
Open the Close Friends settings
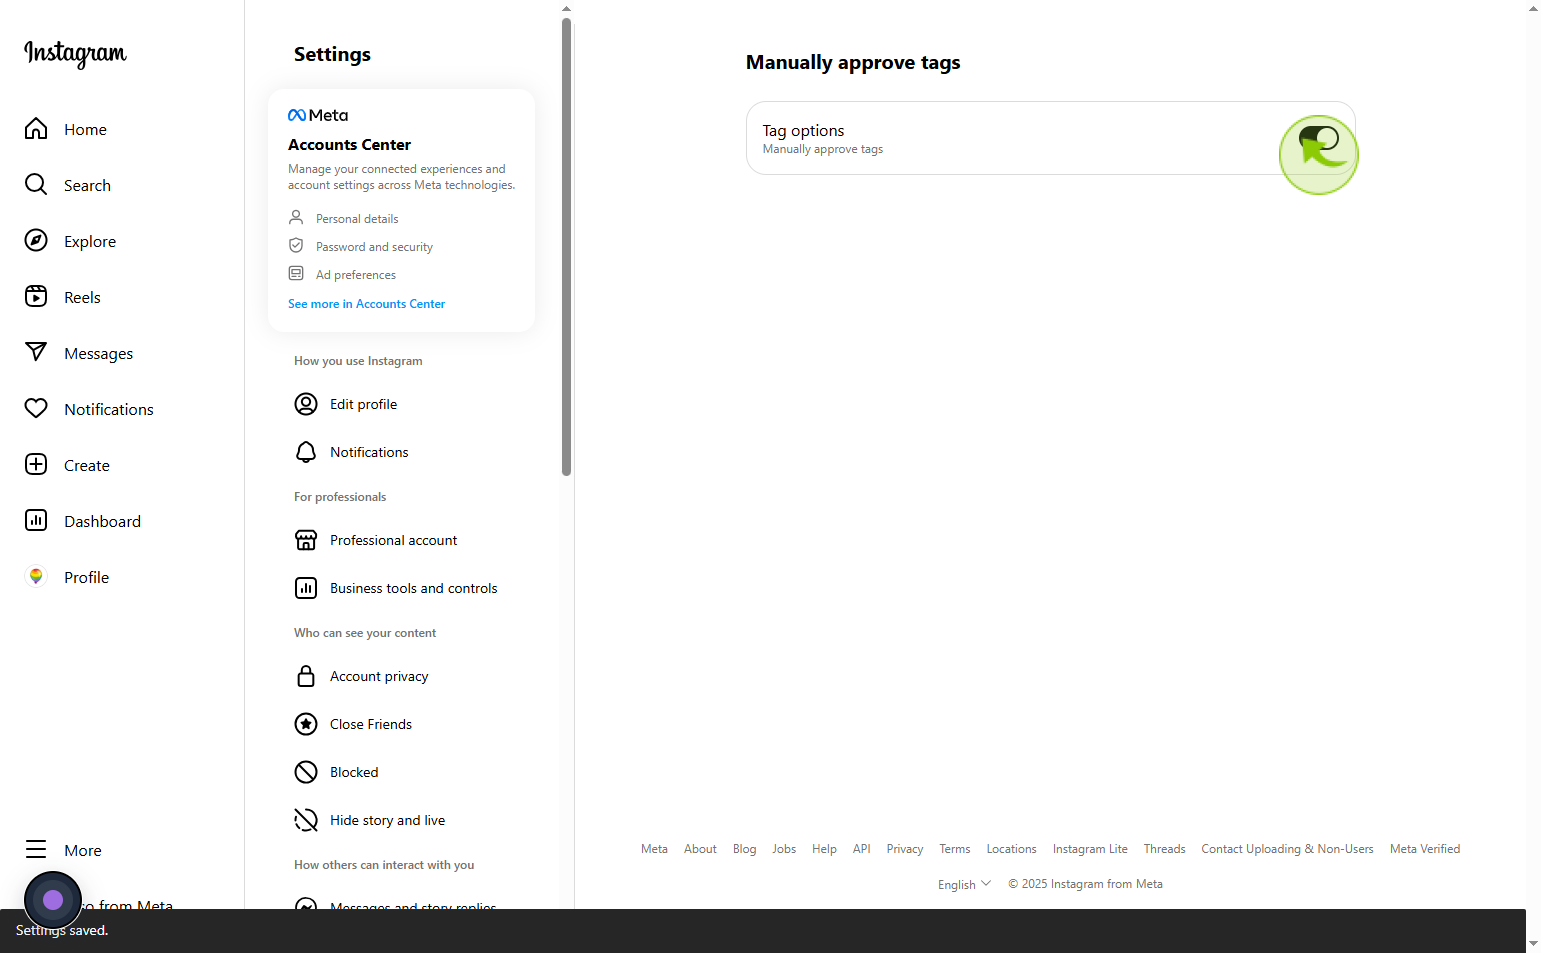coord(402,724)
